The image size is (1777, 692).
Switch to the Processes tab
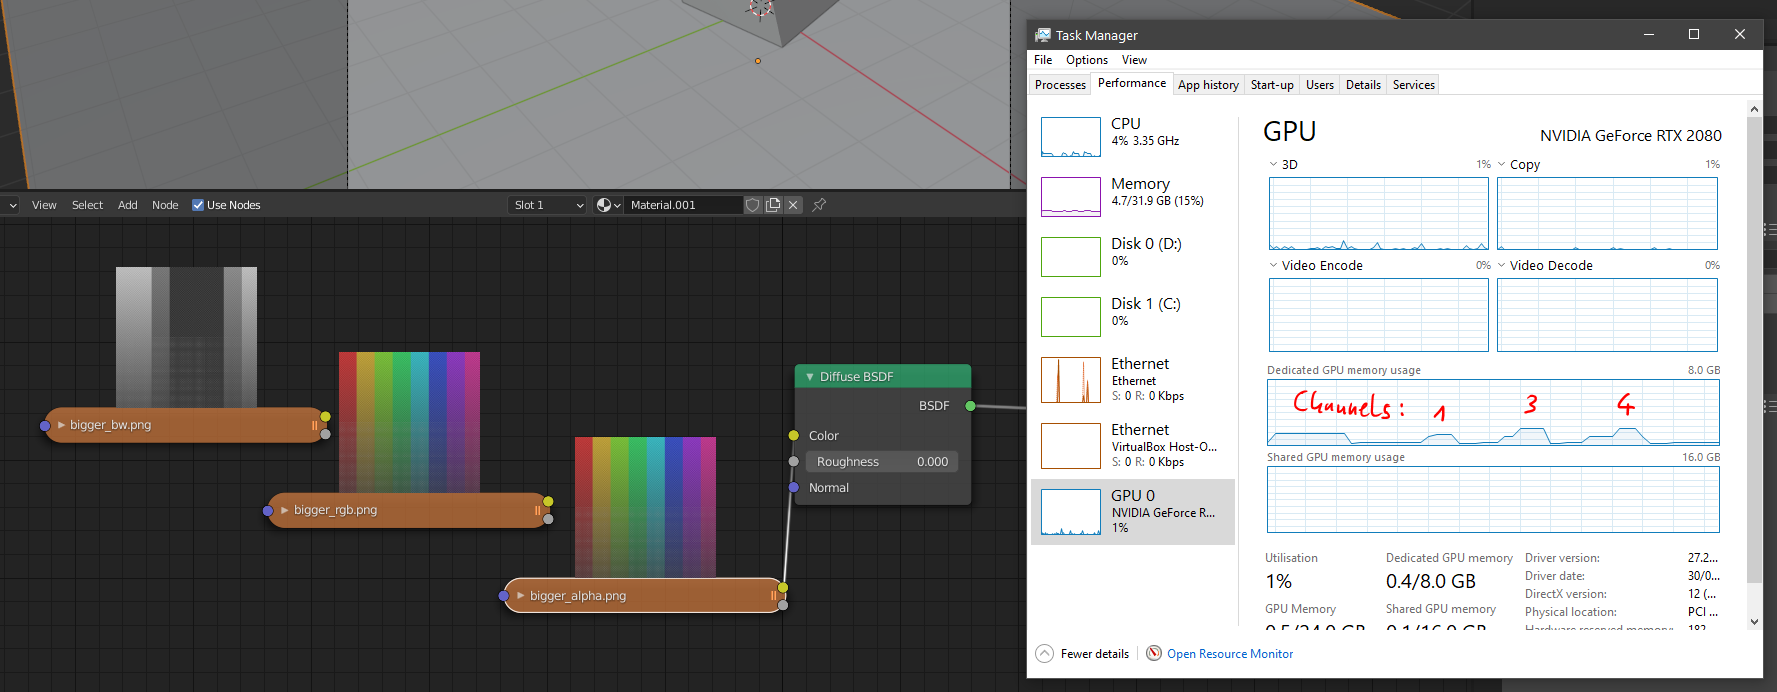1060,85
